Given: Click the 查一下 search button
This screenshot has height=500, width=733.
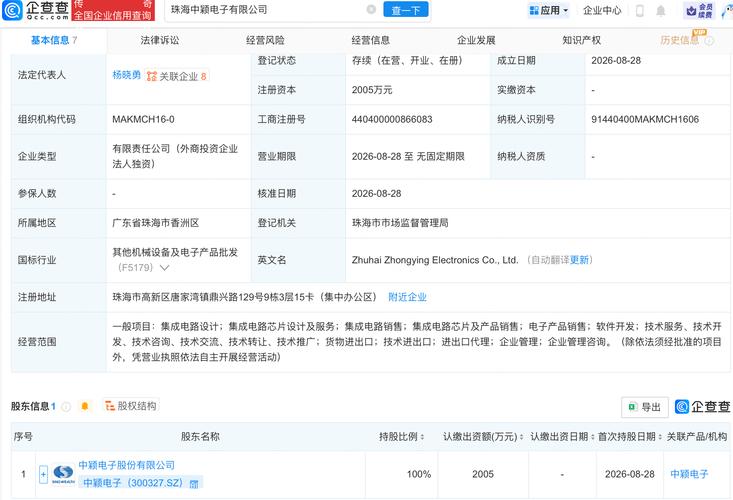Looking at the screenshot, I should (x=406, y=10).
